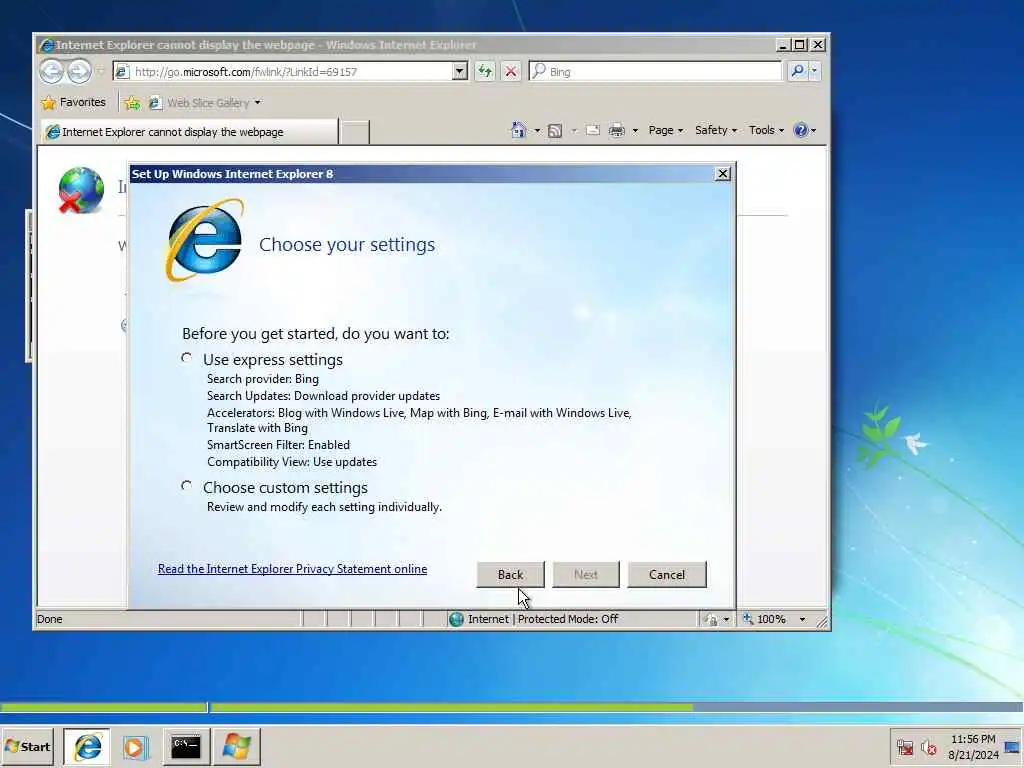Viewport: 1024px width, 768px height.
Task: Click the URL address field
Action: tap(291, 72)
